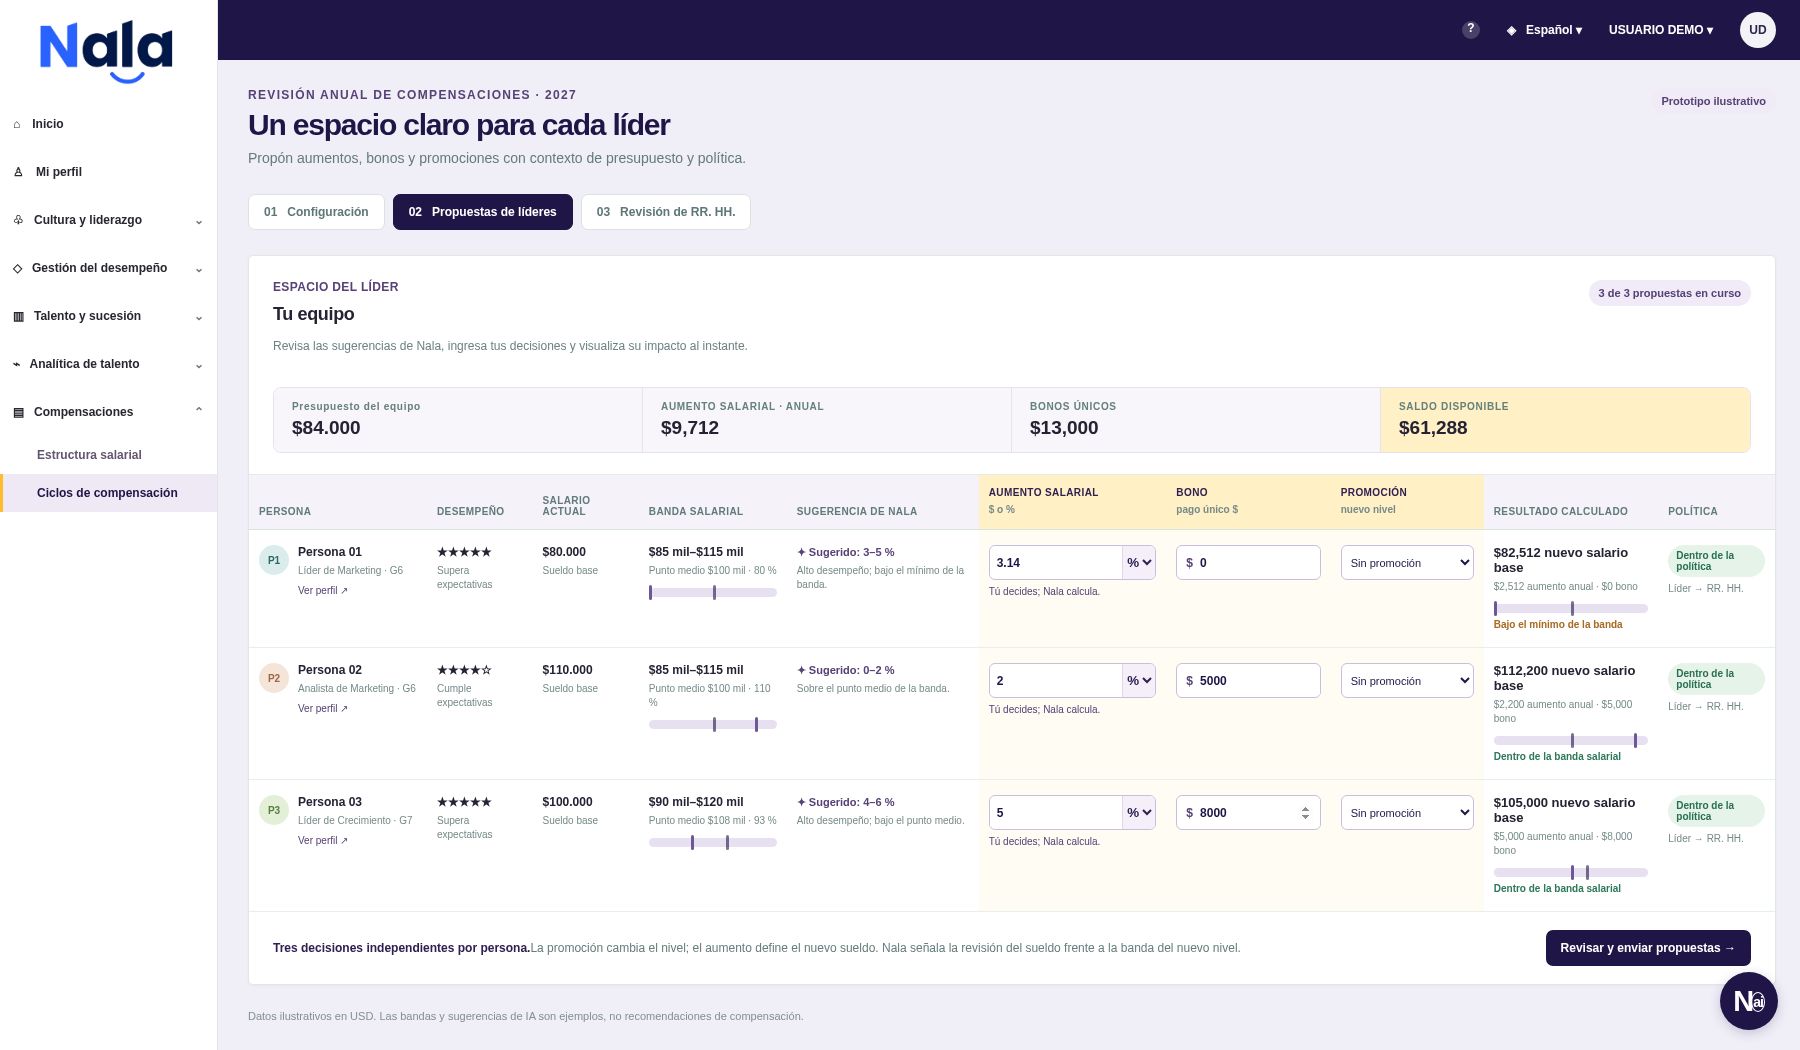
Task: Click Persona 03 calculated result band bar
Action: 1570,873
